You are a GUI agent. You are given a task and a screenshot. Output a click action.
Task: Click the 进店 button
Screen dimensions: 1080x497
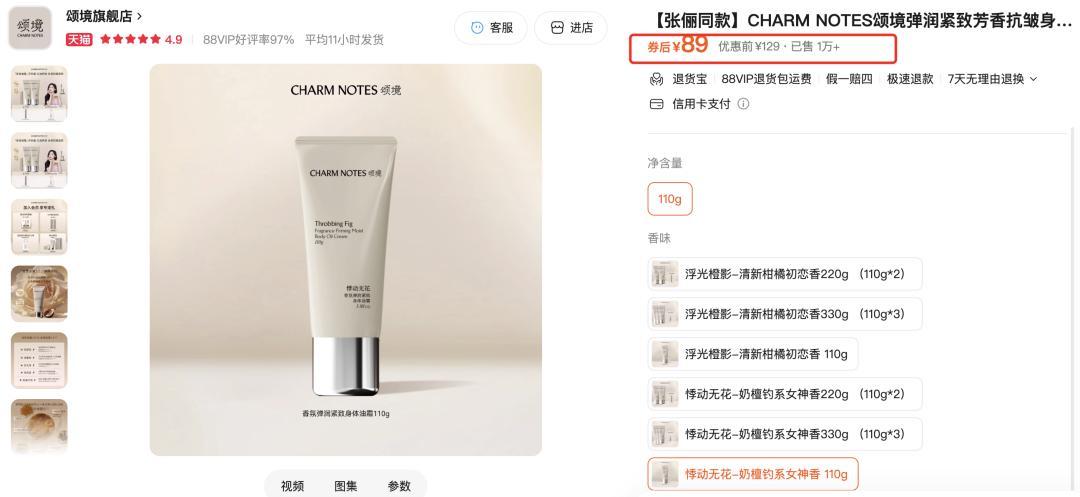pyautogui.click(x=571, y=28)
